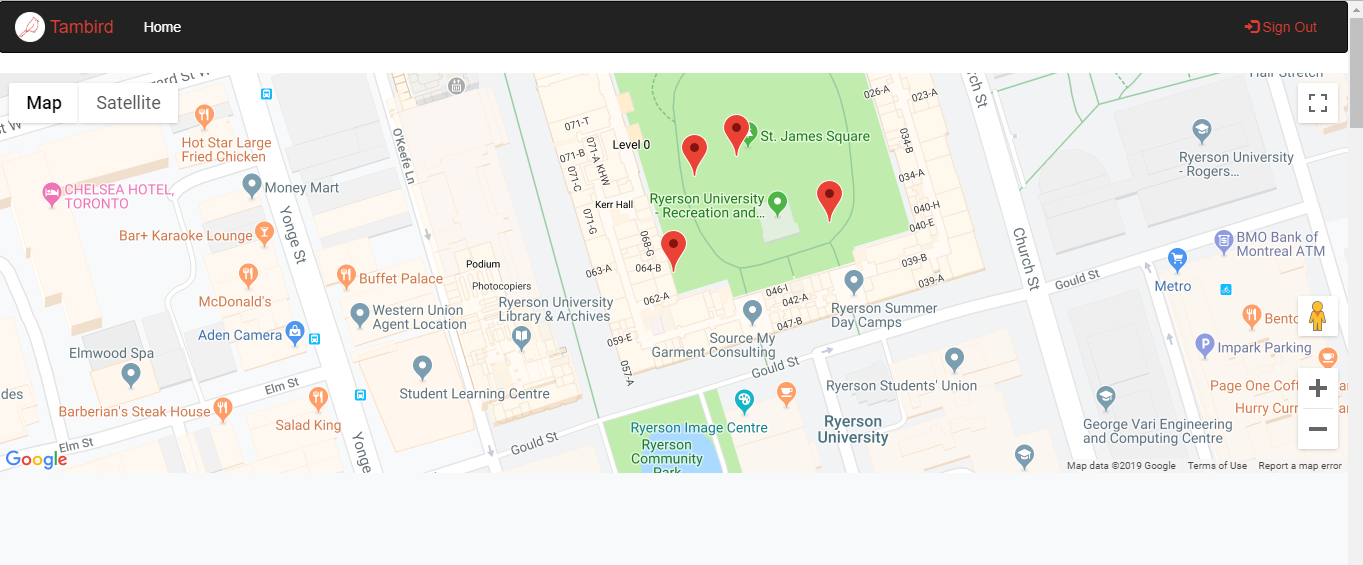Click the Street View pegman icon

point(1318,316)
